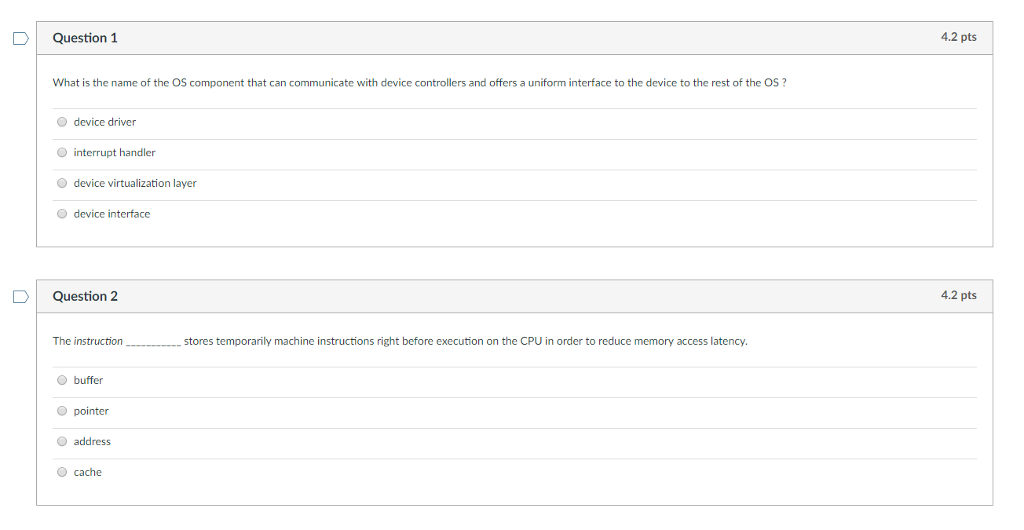
Task: Choose the 'buffer' radio button
Action: click(x=62, y=380)
